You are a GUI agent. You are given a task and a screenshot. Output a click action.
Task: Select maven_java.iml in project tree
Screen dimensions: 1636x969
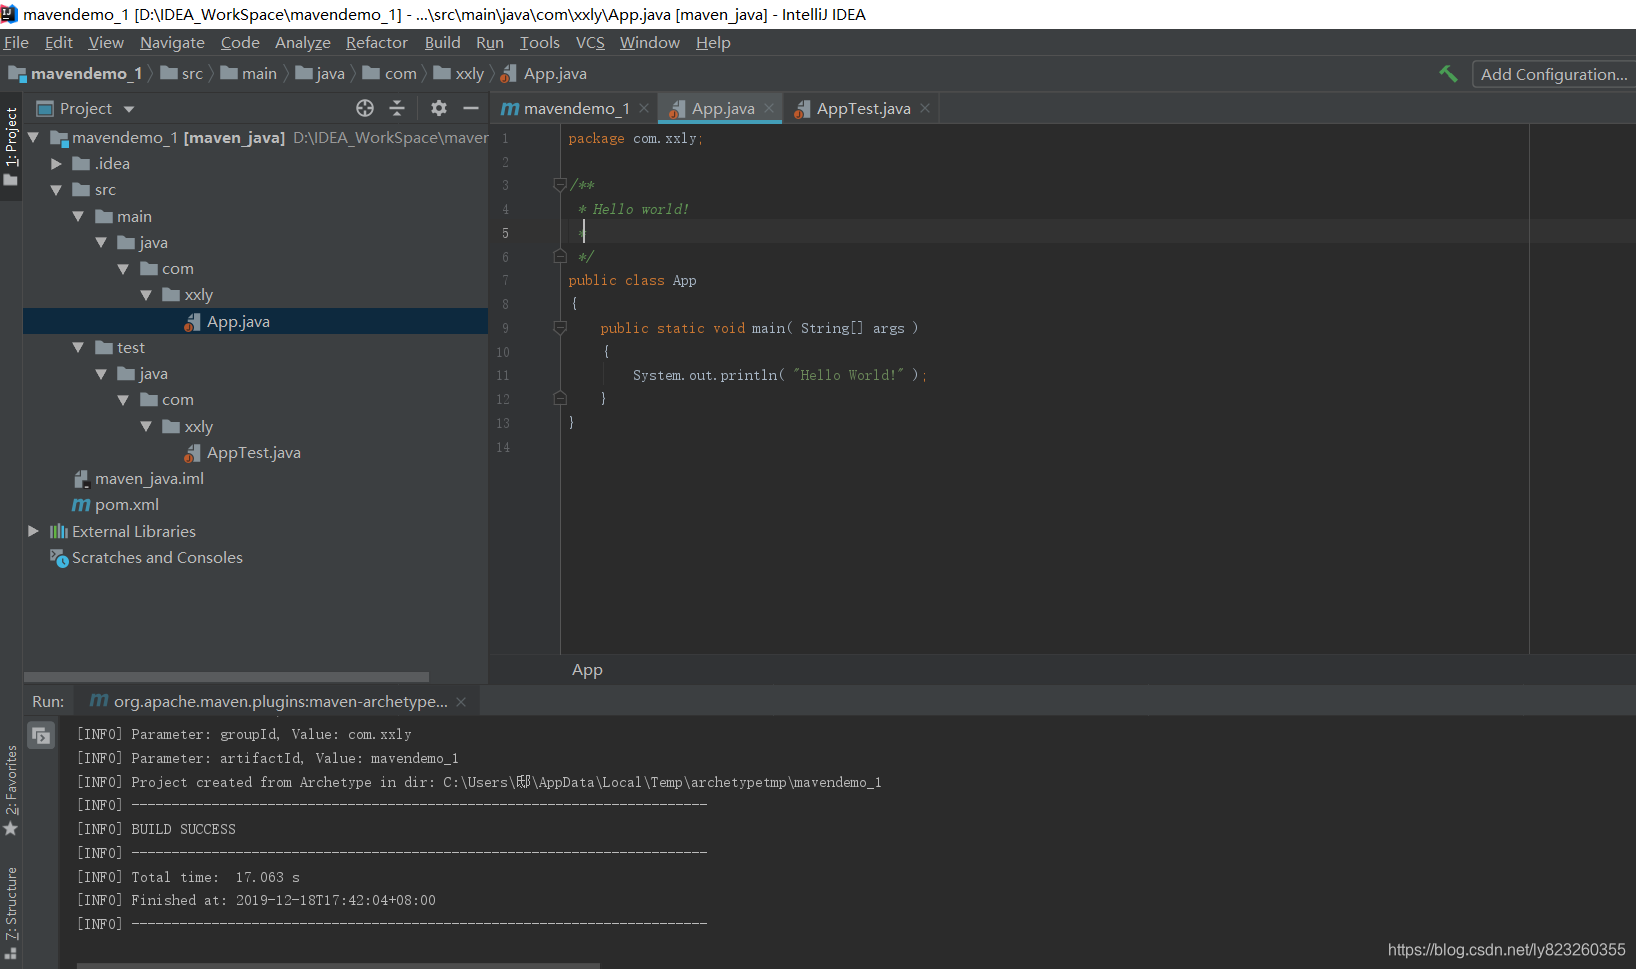click(x=149, y=478)
